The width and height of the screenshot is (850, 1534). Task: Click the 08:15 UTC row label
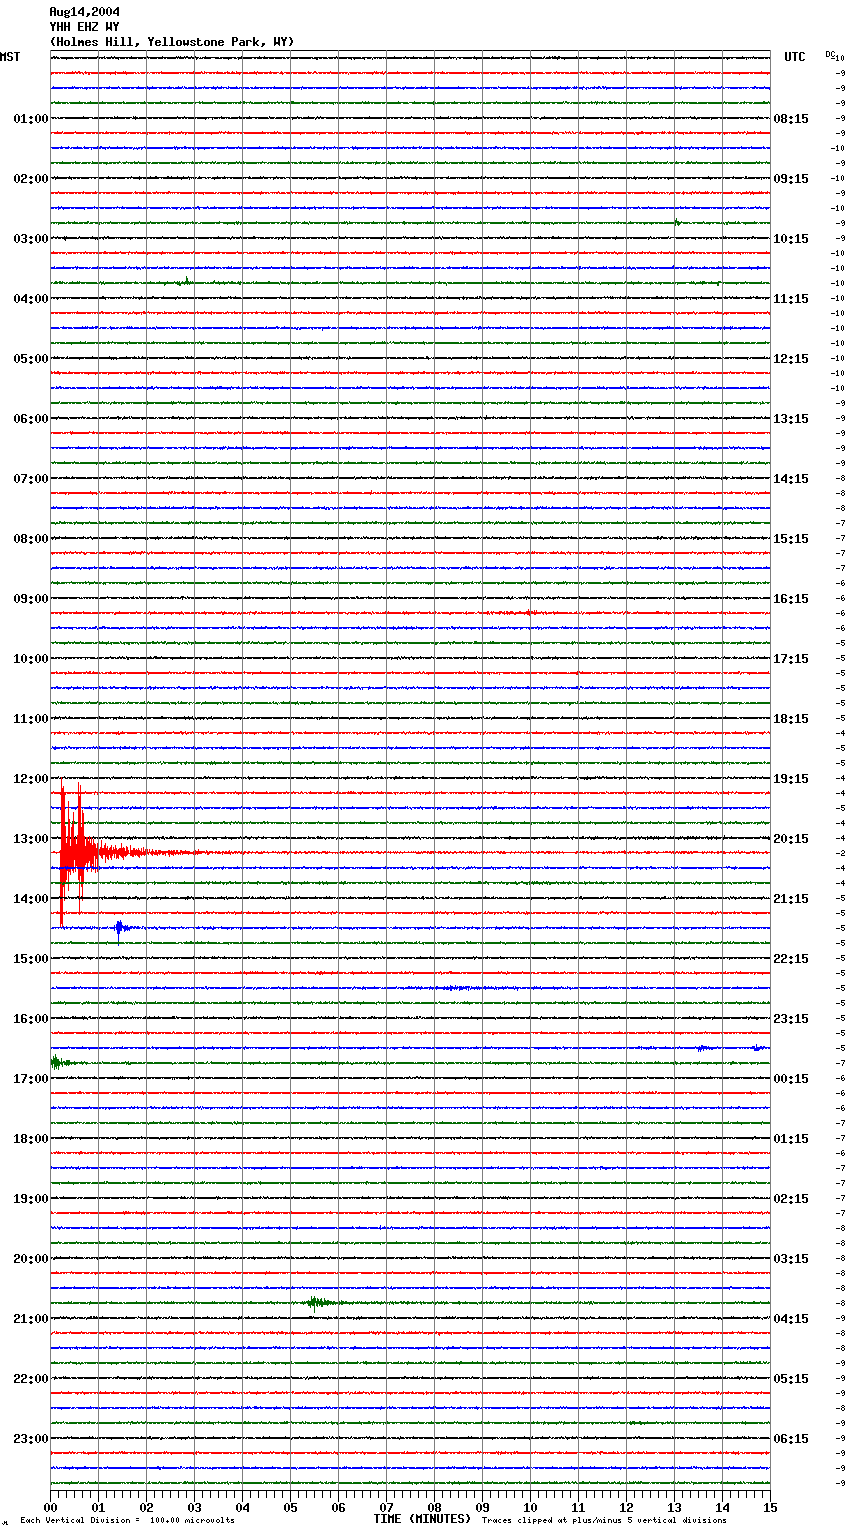click(791, 119)
